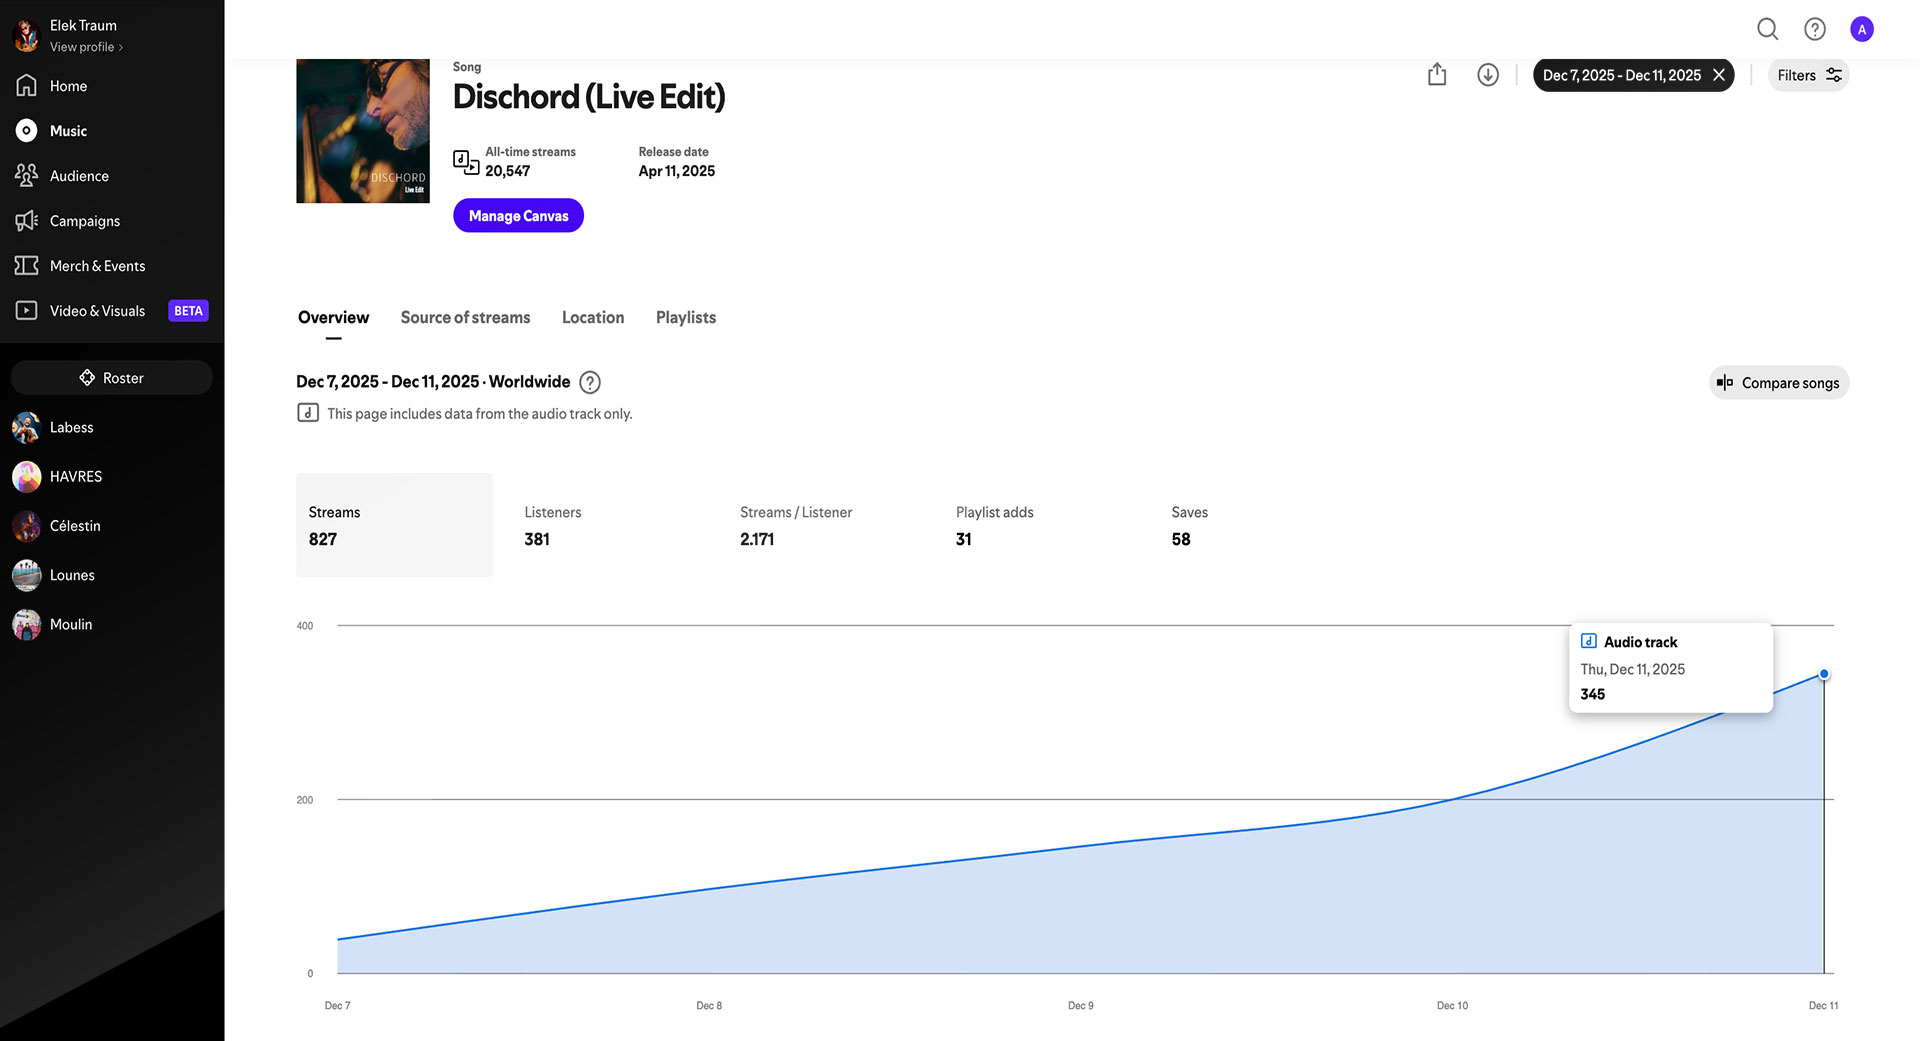Open the search icon in top bar
This screenshot has width=1920, height=1041.
pyautogui.click(x=1767, y=29)
